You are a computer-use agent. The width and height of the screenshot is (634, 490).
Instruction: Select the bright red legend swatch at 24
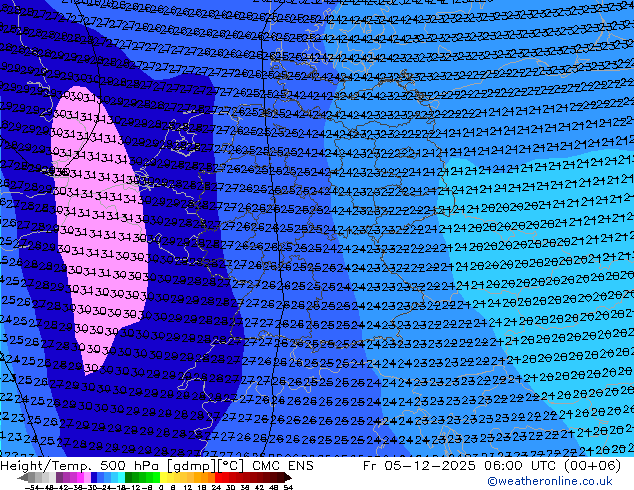coord(218,478)
